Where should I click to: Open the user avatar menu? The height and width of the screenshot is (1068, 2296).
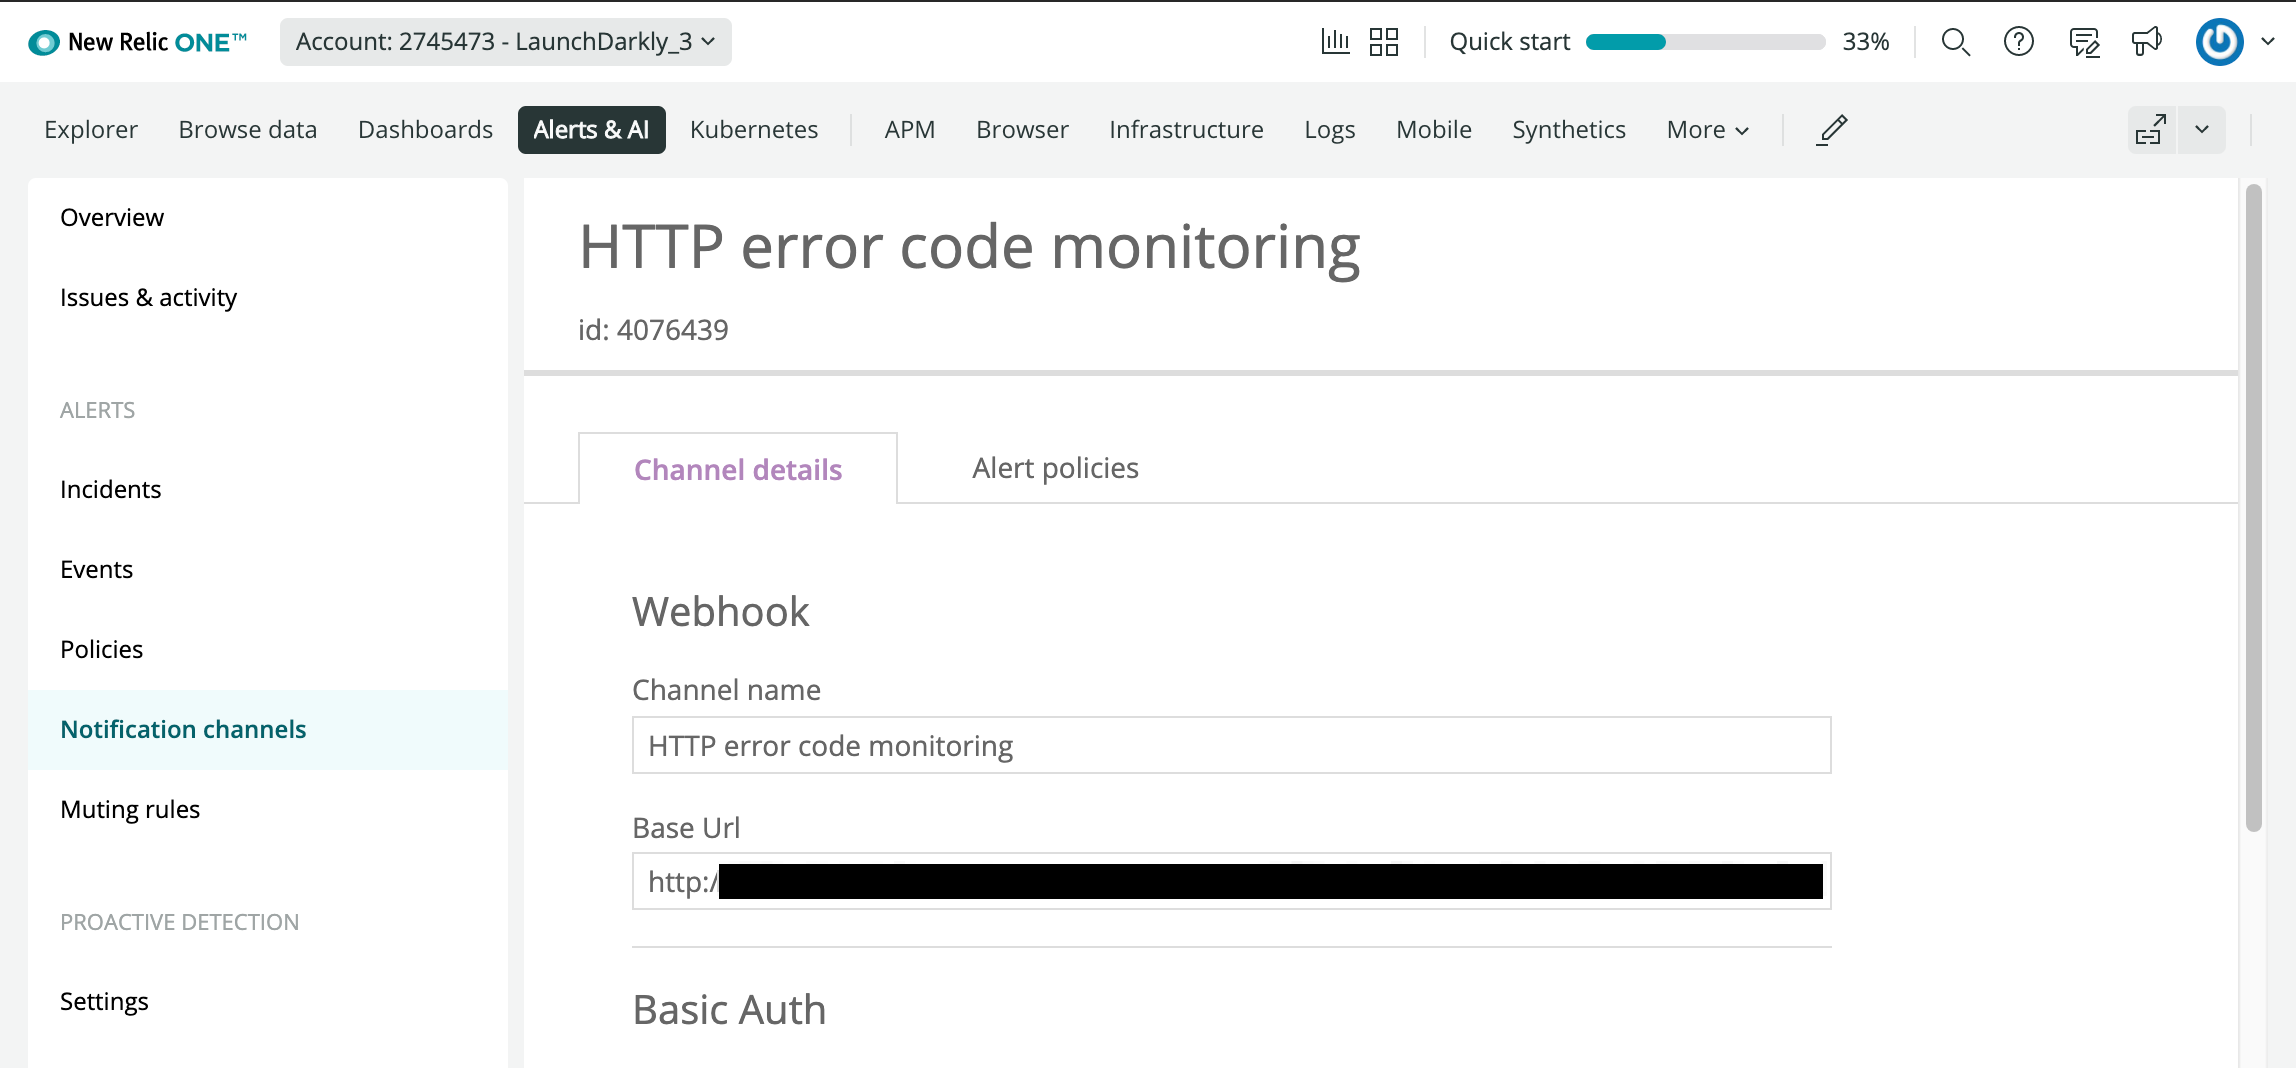[x=2220, y=42]
